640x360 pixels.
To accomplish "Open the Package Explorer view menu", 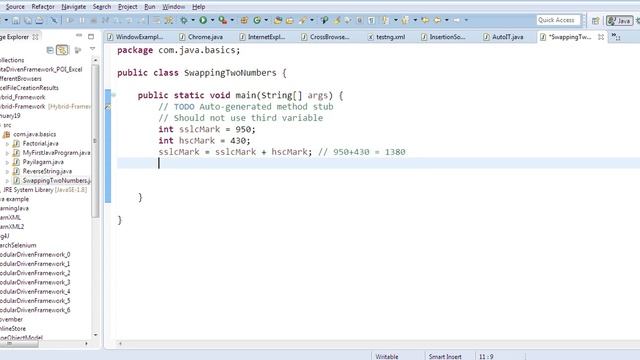I will click(x=93, y=50).
